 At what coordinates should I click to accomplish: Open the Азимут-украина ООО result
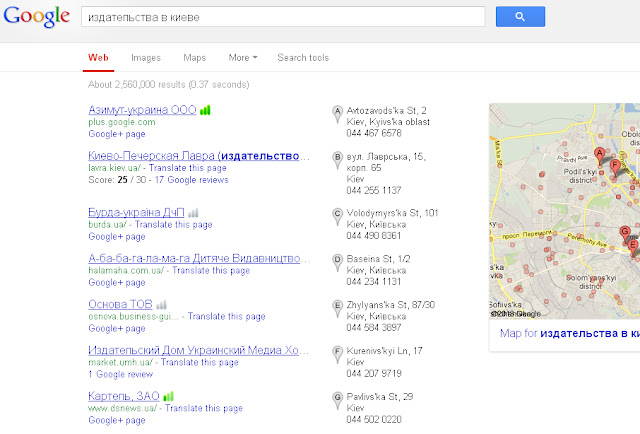click(x=142, y=110)
